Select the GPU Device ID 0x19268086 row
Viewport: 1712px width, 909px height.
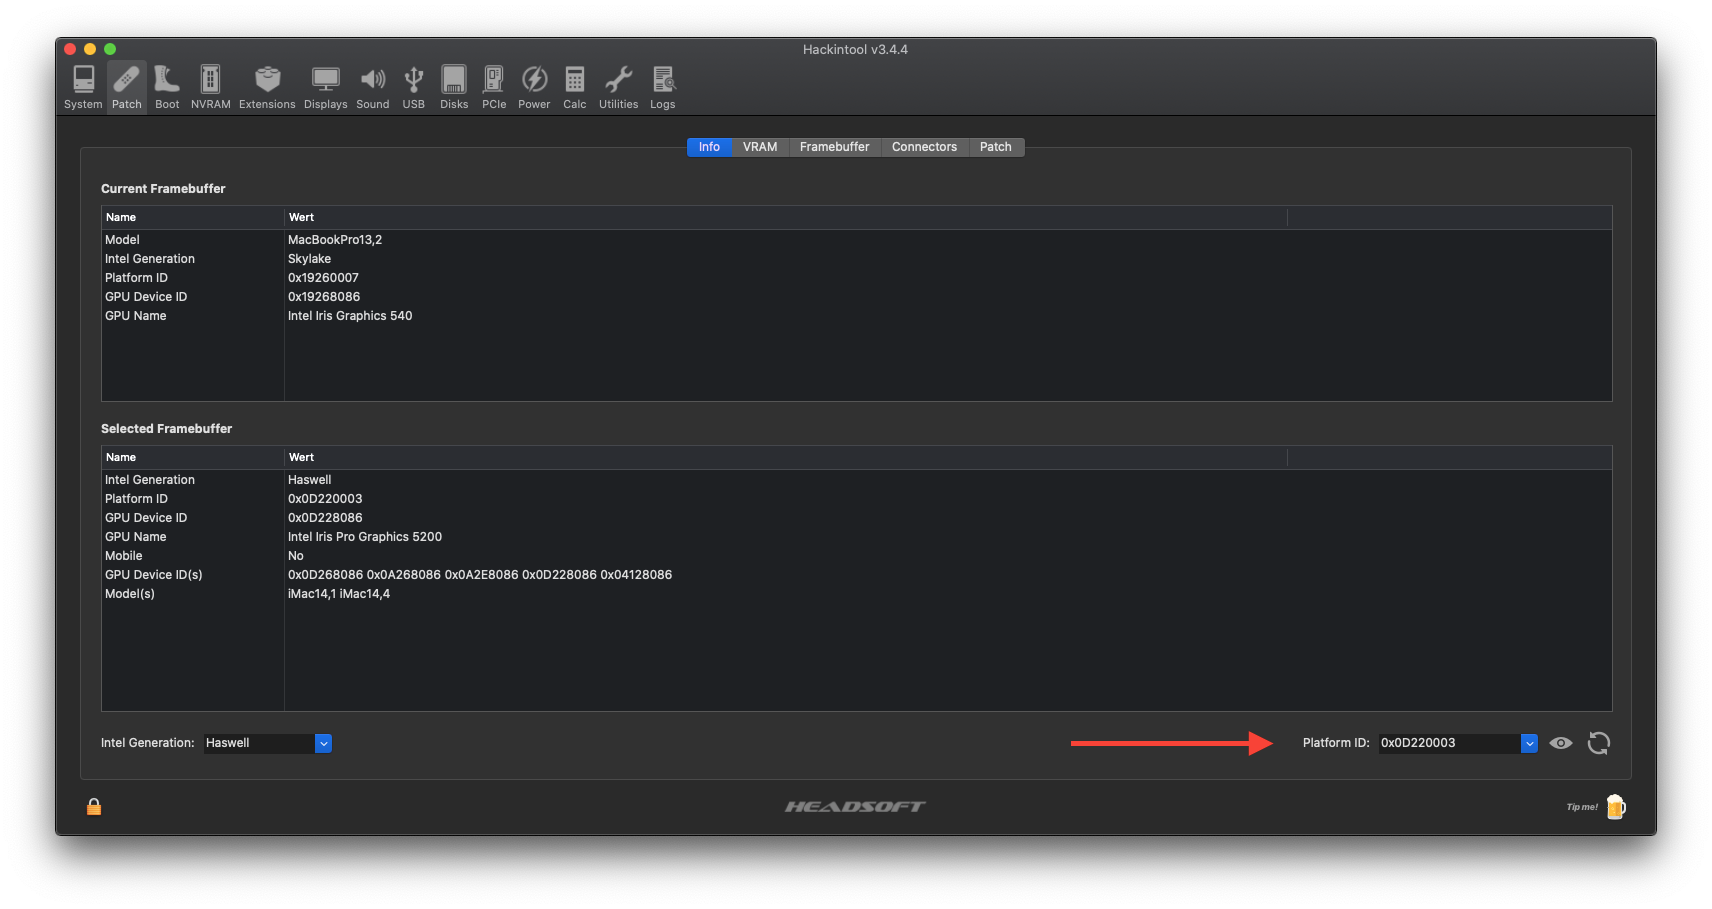(x=856, y=297)
